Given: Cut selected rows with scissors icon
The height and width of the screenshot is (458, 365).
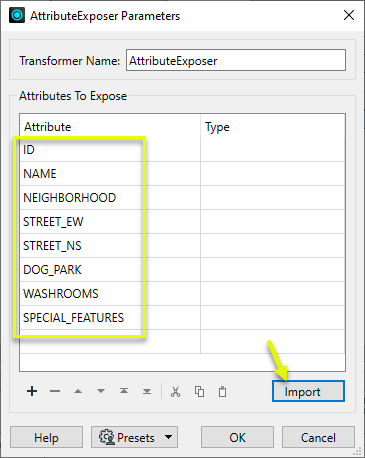Looking at the screenshot, I should tap(176, 392).
